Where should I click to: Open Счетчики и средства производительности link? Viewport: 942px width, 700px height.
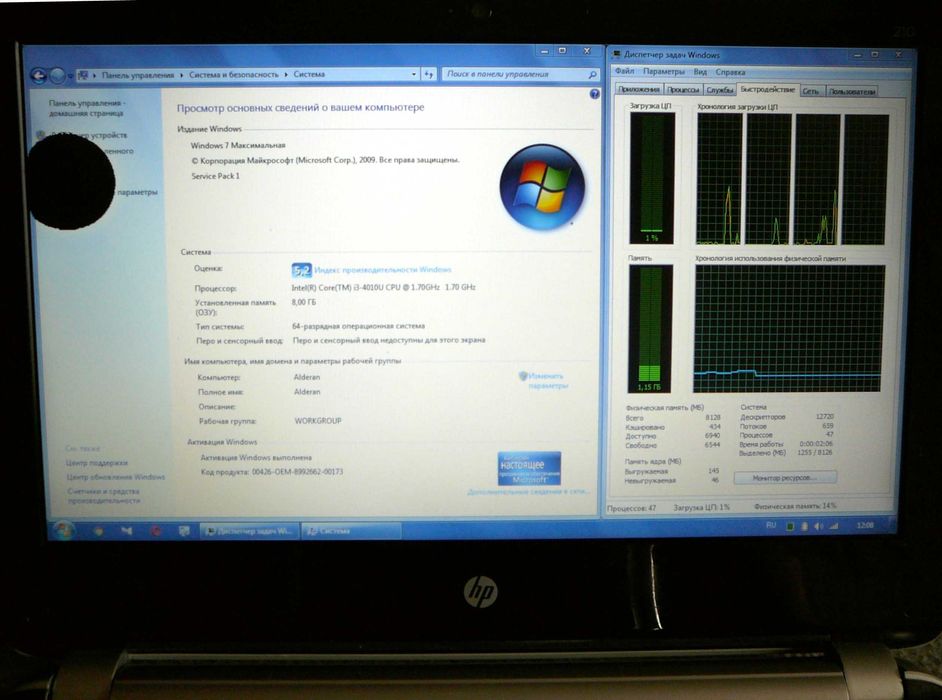(103, 496)
